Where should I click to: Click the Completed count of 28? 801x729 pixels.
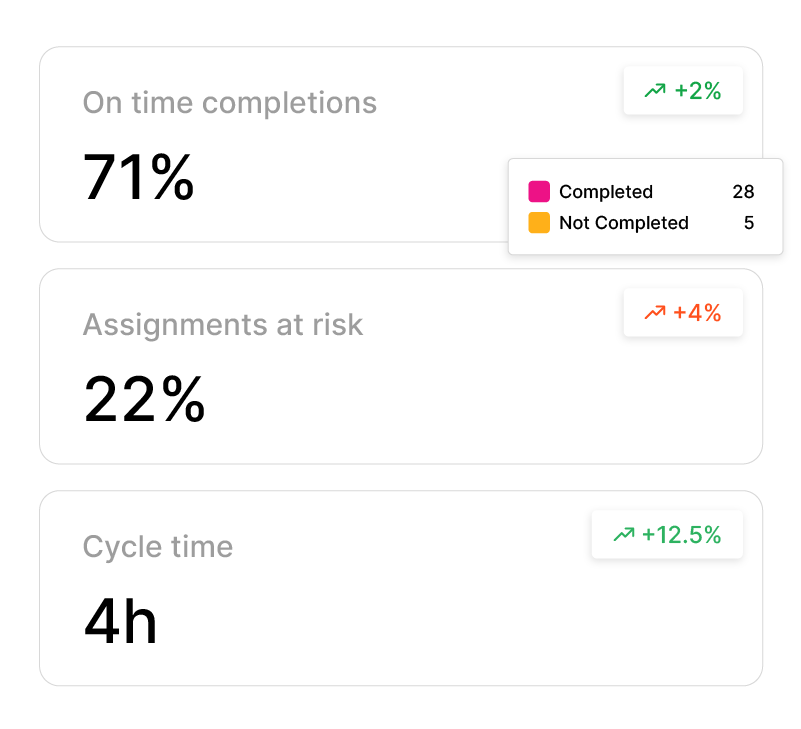743,192
